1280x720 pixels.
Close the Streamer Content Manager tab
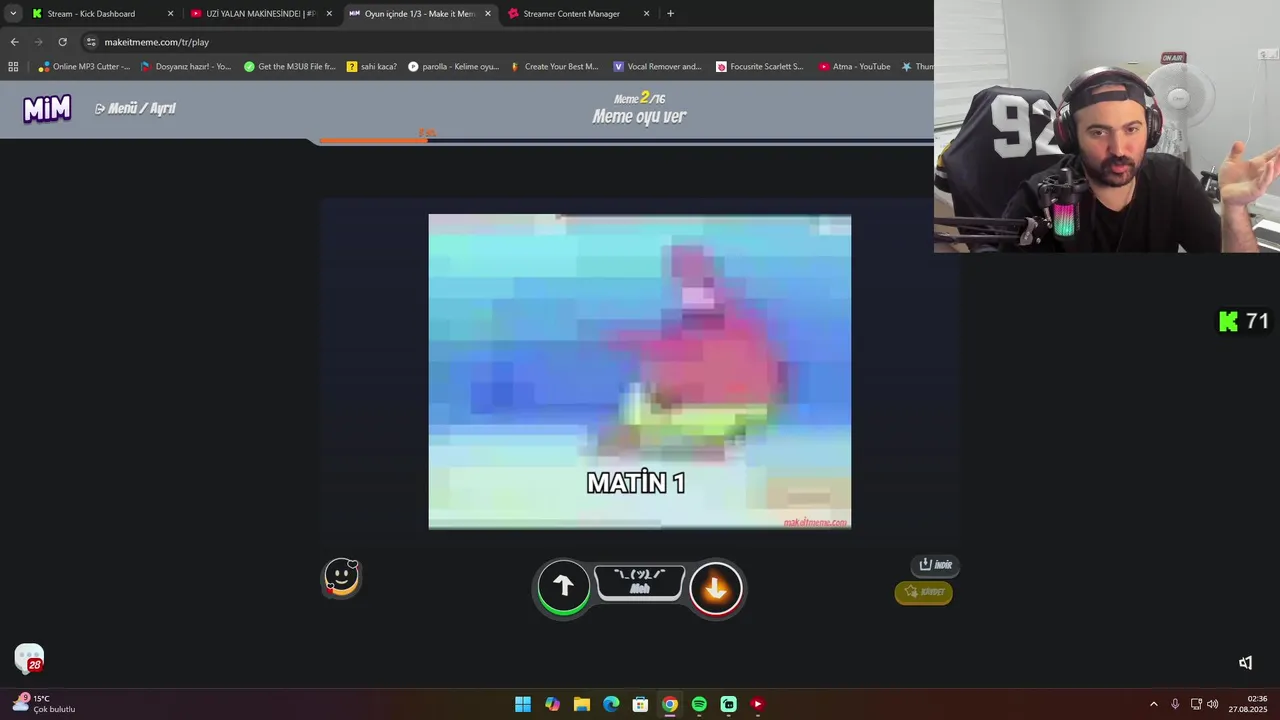click(x=646, y=14)
